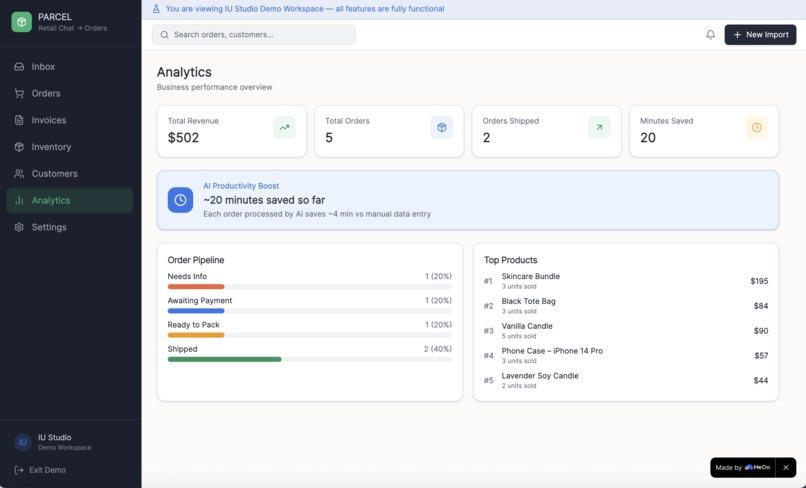Viewport: 806px width, 488px height.
Task: Click the Made by MeDo badge
Action: (743, 467)
